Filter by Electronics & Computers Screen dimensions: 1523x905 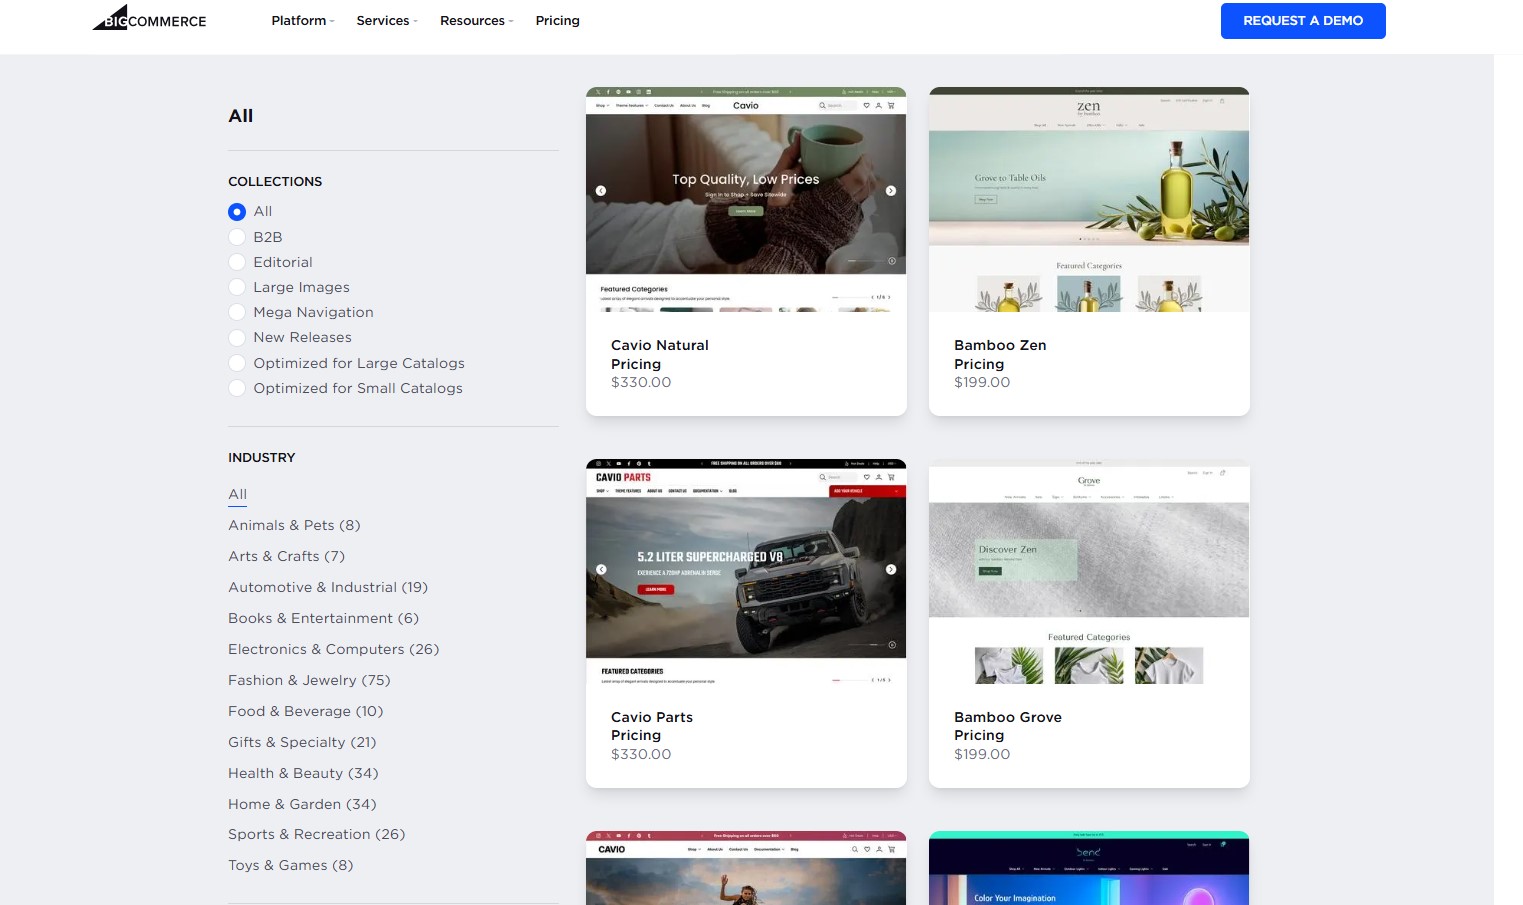(333, 649)
